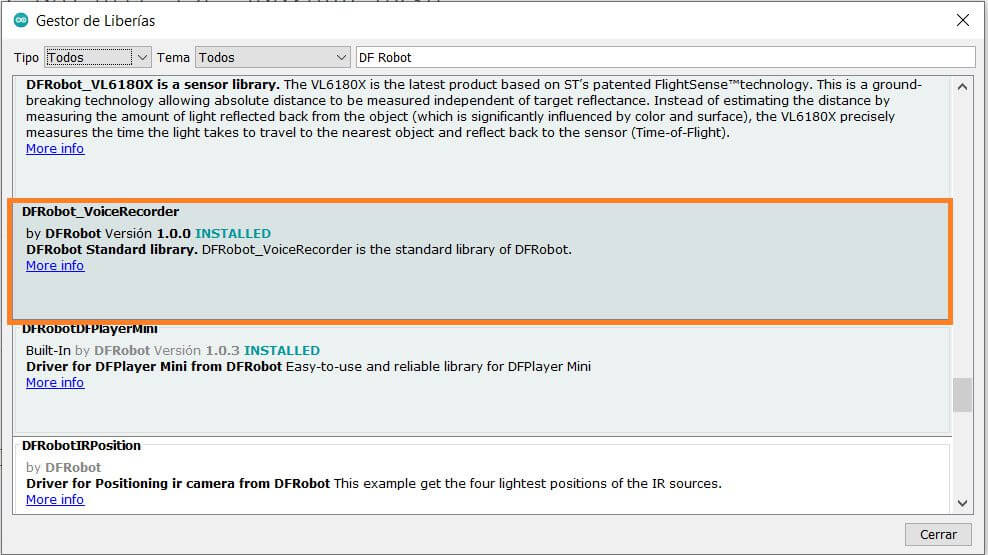Open More info for DFRobot_VL6180X library

pyautogui.click(x=55, y=149)
